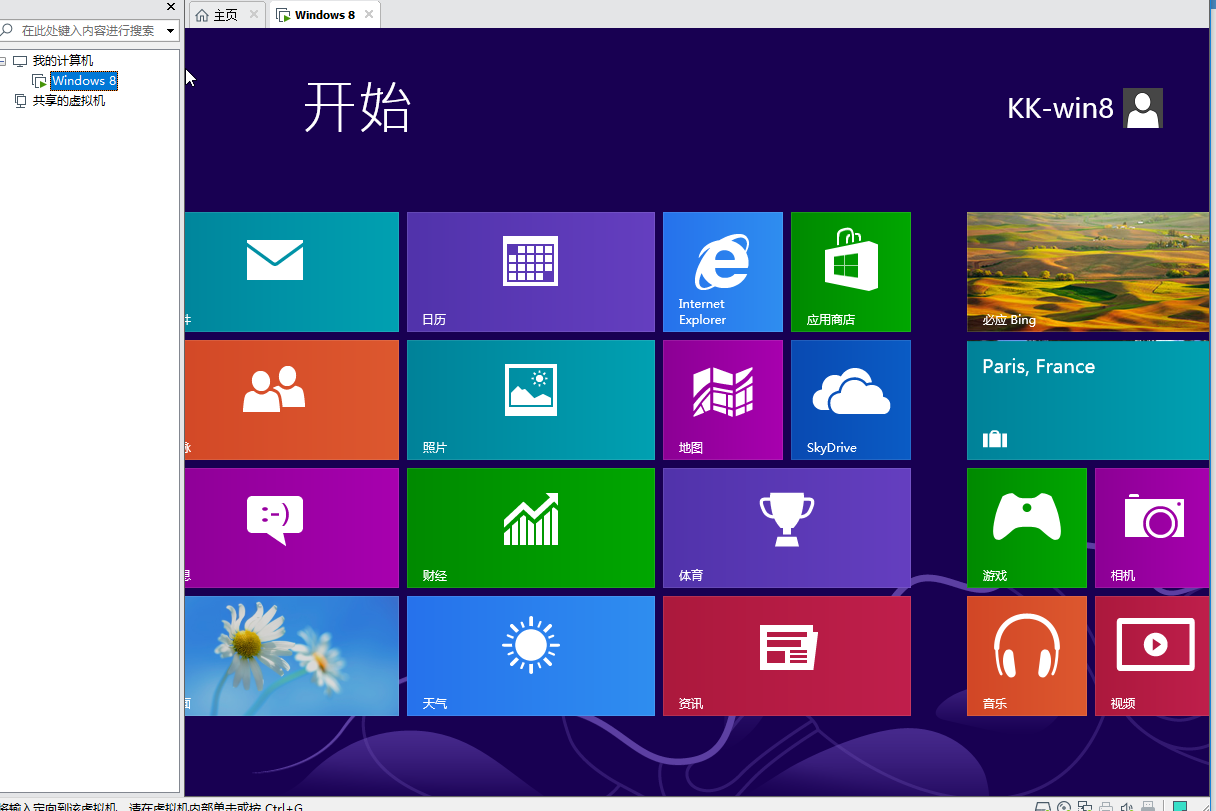Click the library search input field
This screenshot has width=1216, height=811.
88,31
